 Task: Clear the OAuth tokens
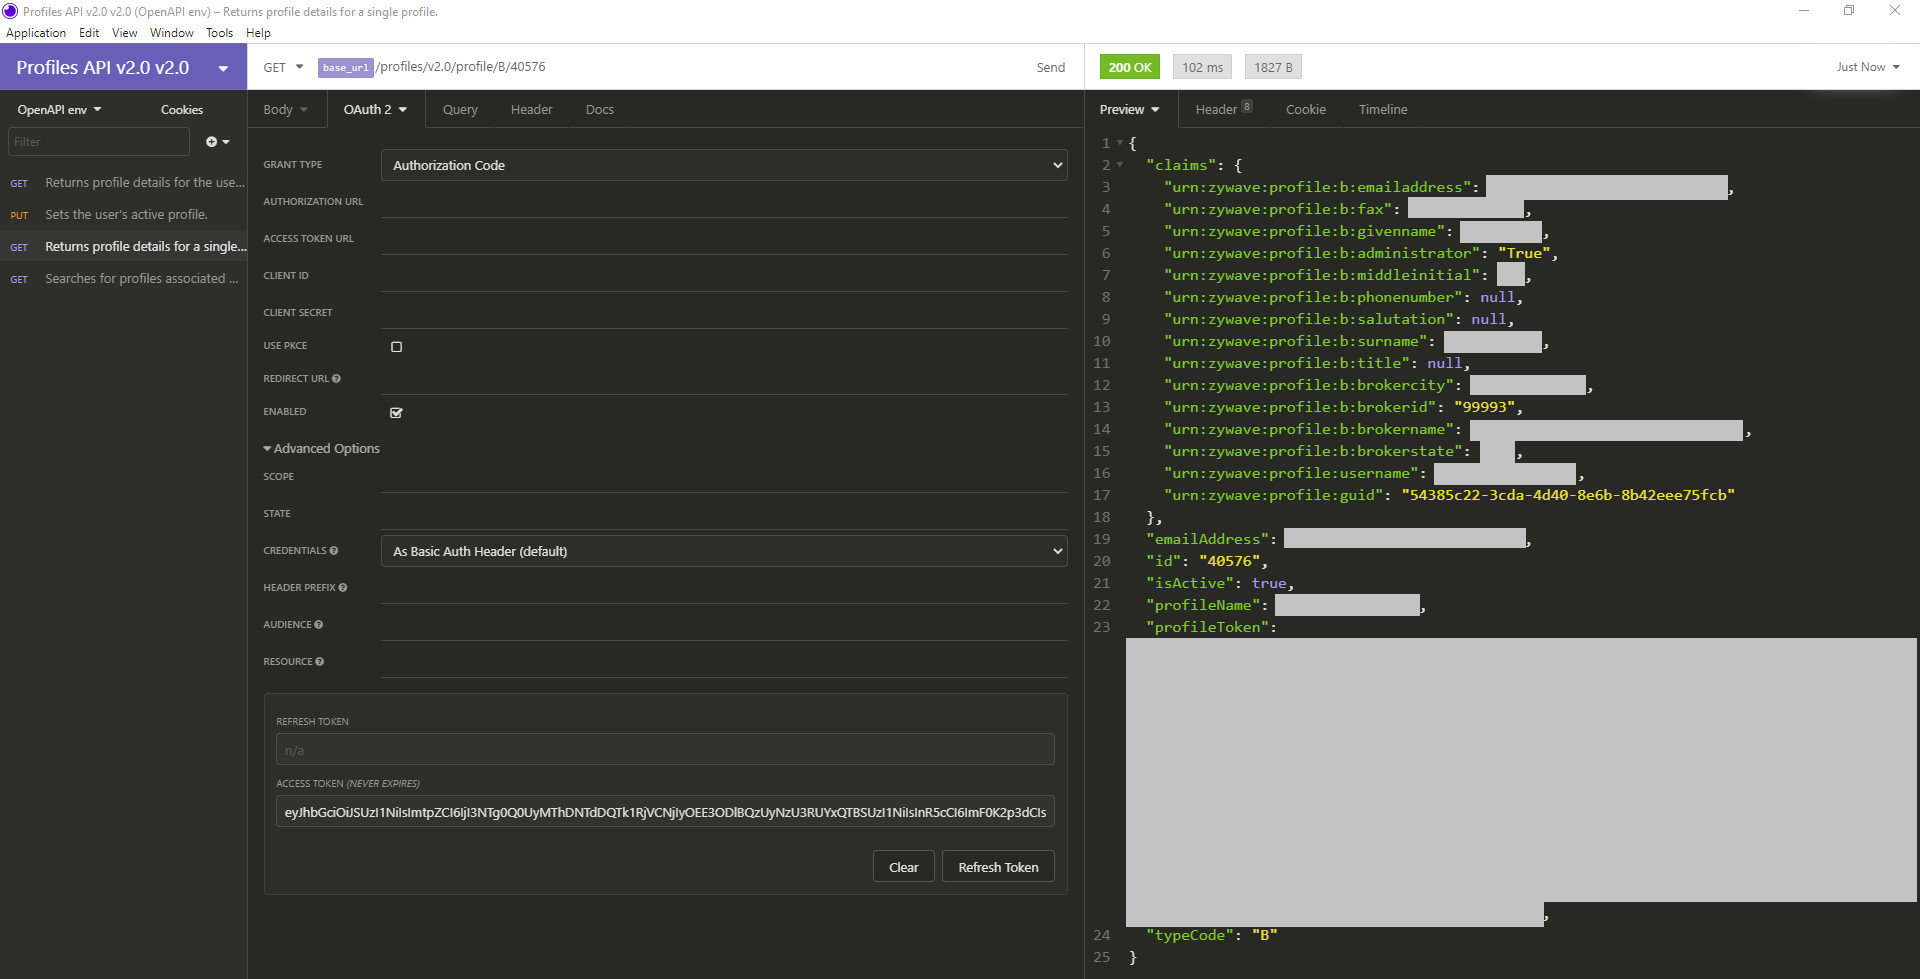tap(904, 867)
